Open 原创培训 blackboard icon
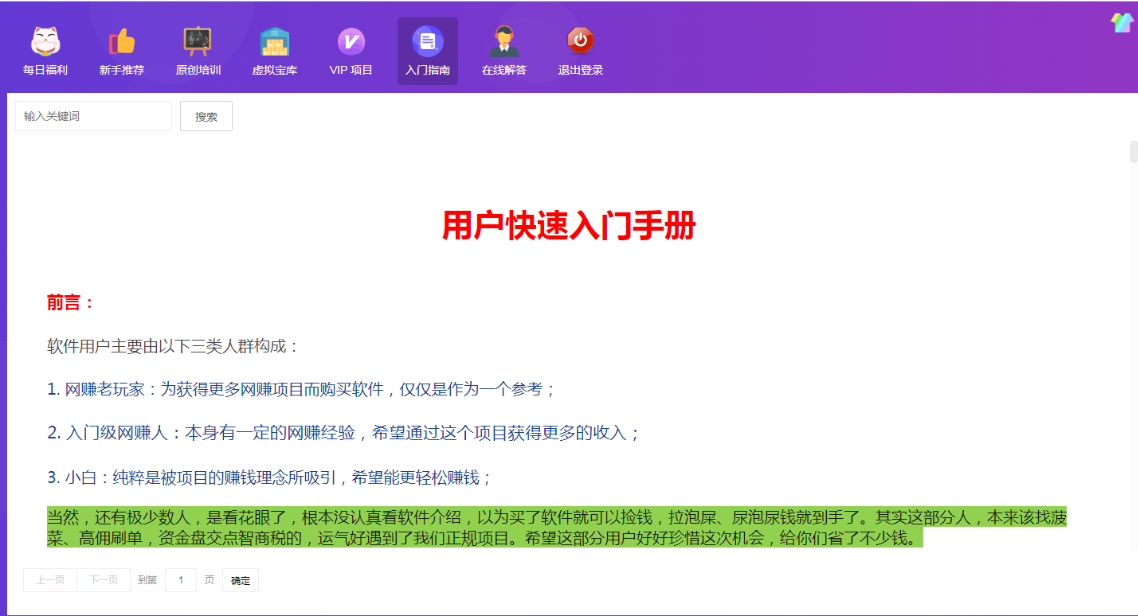1138x616 pixels. coord(198,42)
